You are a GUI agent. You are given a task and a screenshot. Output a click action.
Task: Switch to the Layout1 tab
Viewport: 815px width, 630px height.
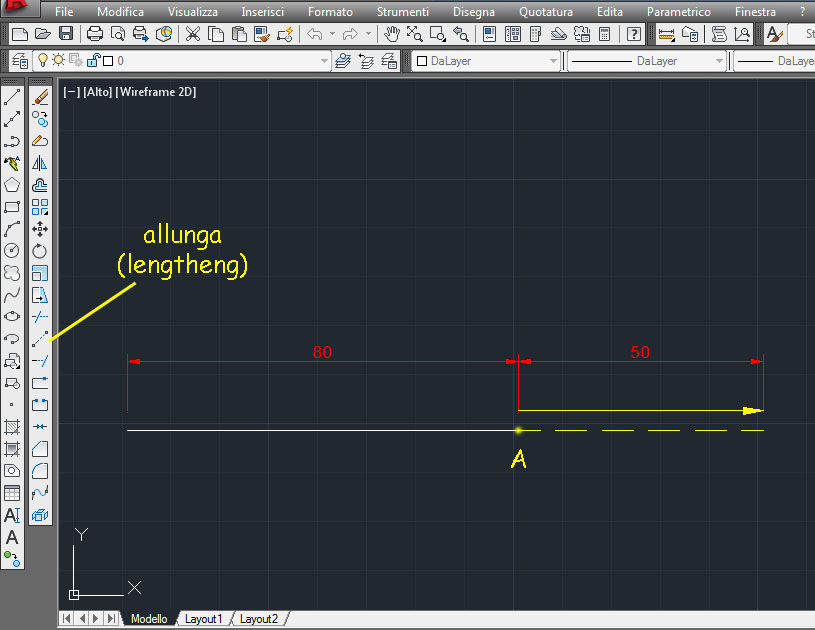[203, 619]
